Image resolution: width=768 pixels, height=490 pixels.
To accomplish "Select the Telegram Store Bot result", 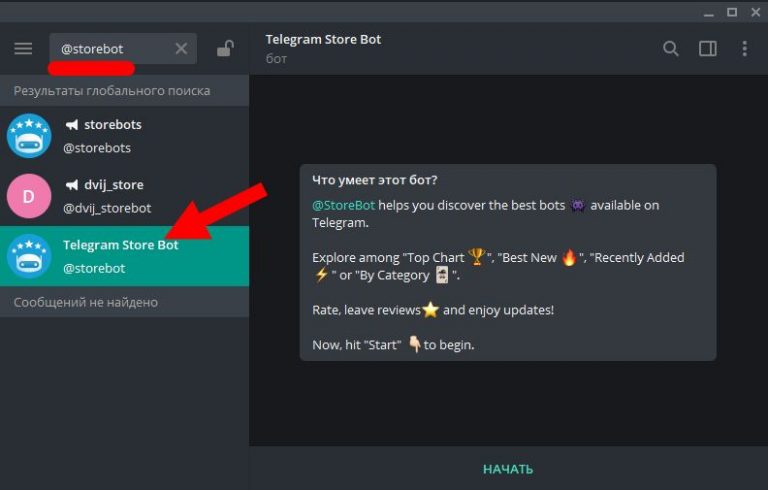I will point(124,256).
